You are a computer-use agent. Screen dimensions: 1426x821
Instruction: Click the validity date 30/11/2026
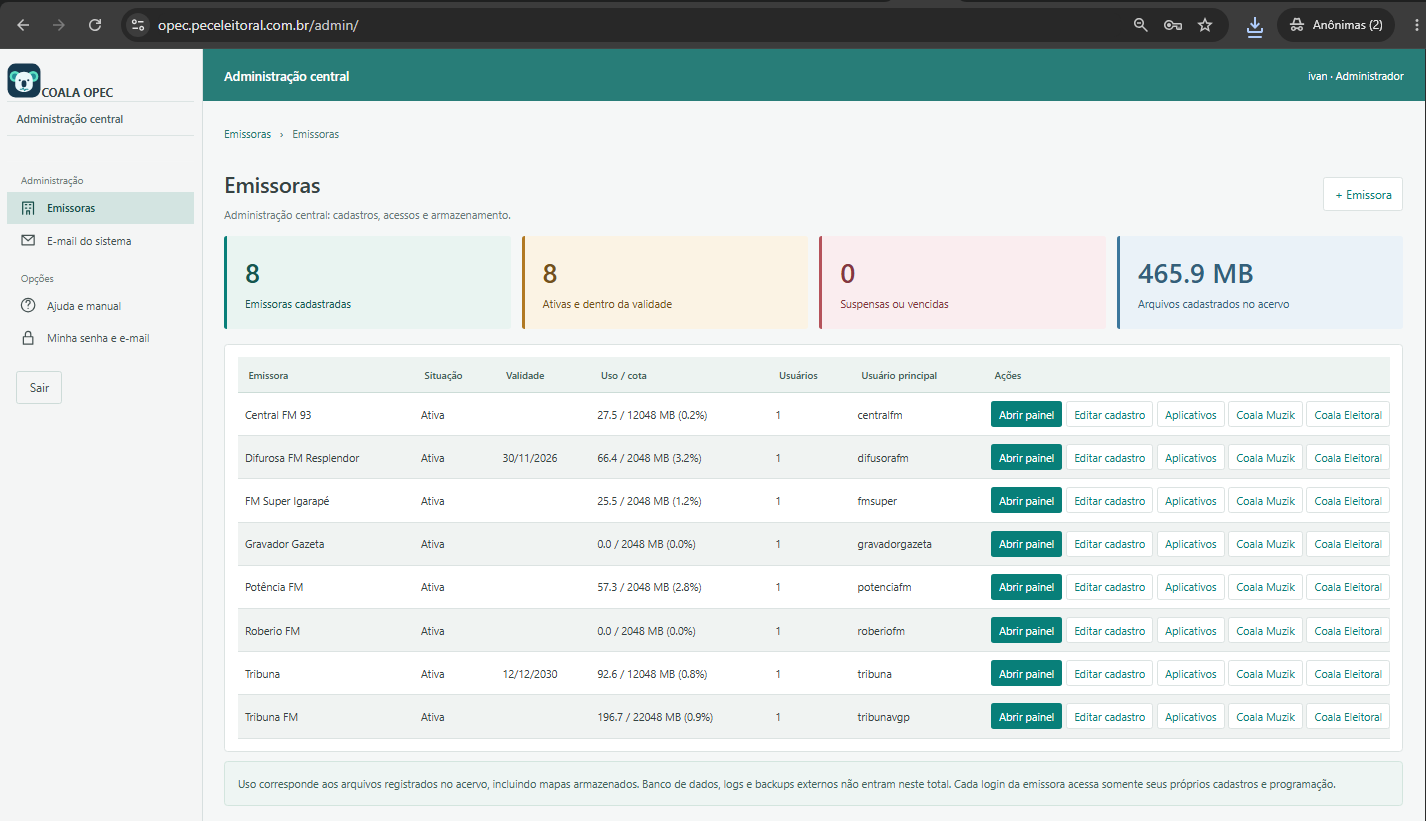pyautogui.click(x=530, y=458)
